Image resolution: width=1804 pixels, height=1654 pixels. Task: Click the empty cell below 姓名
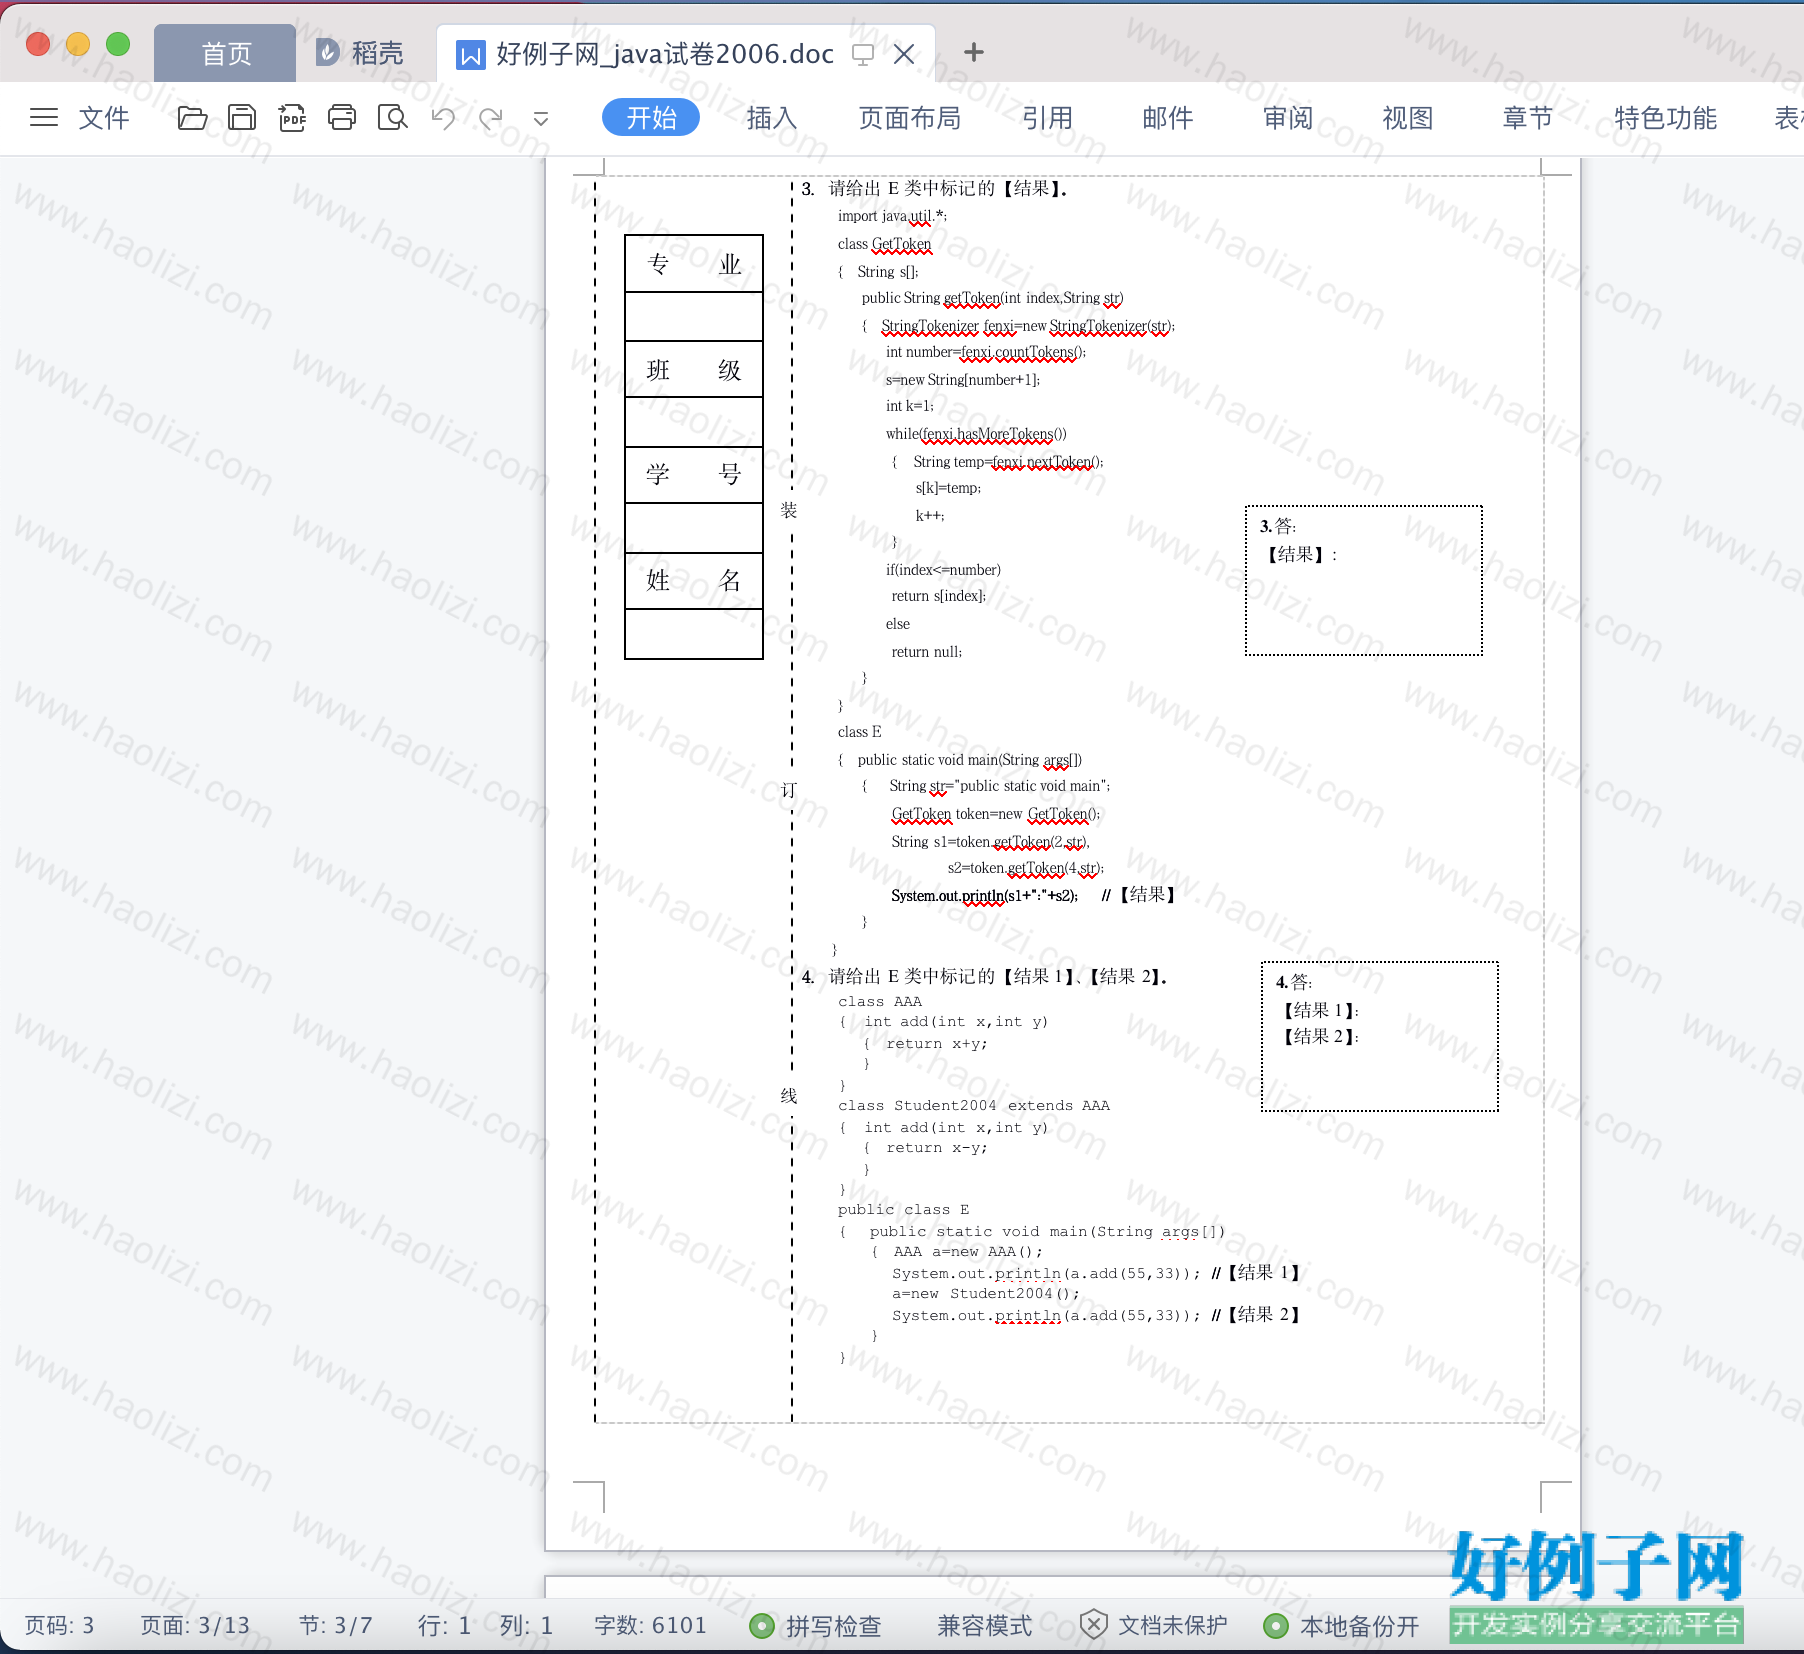tap(694, 634)
